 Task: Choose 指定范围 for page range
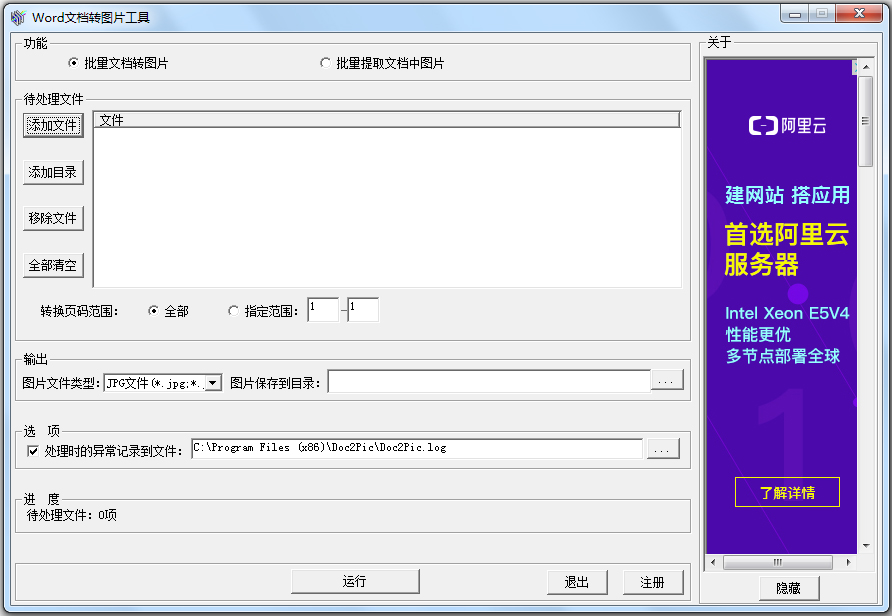pos(234,310)
